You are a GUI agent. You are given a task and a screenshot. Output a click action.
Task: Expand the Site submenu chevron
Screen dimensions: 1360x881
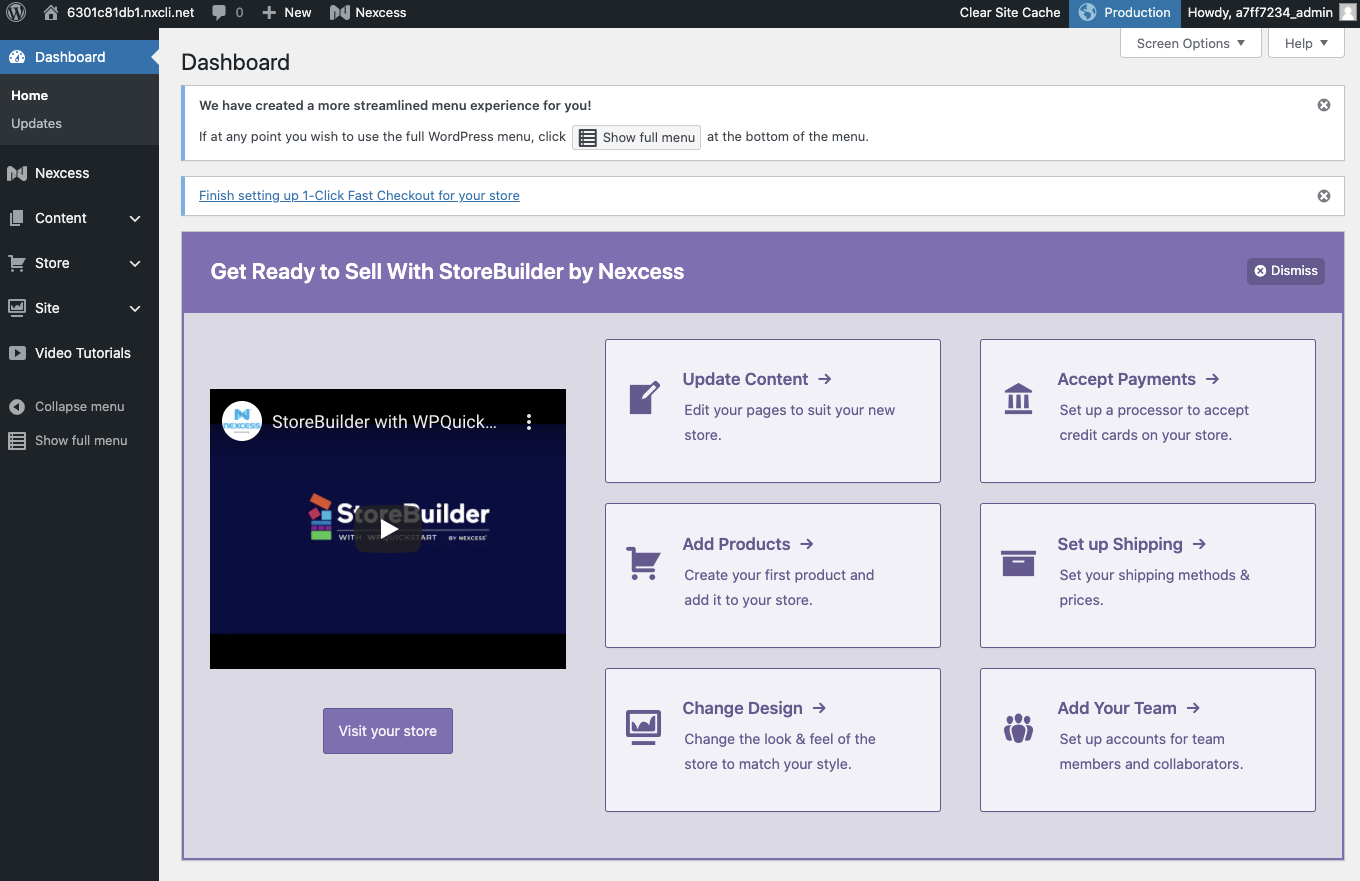coord(135,308)
